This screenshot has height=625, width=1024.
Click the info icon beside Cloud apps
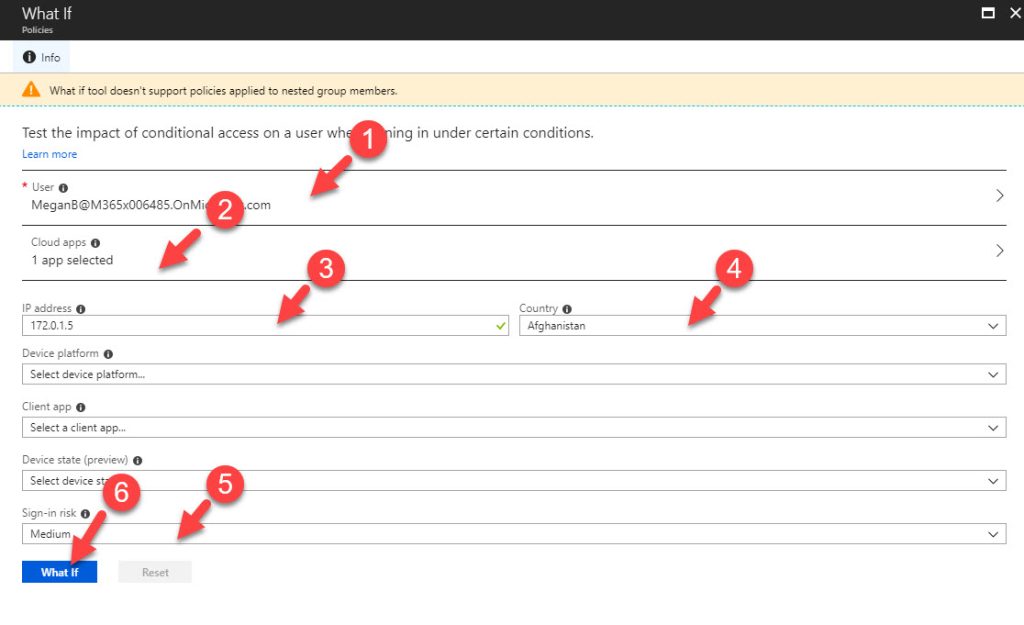(96, 243)
